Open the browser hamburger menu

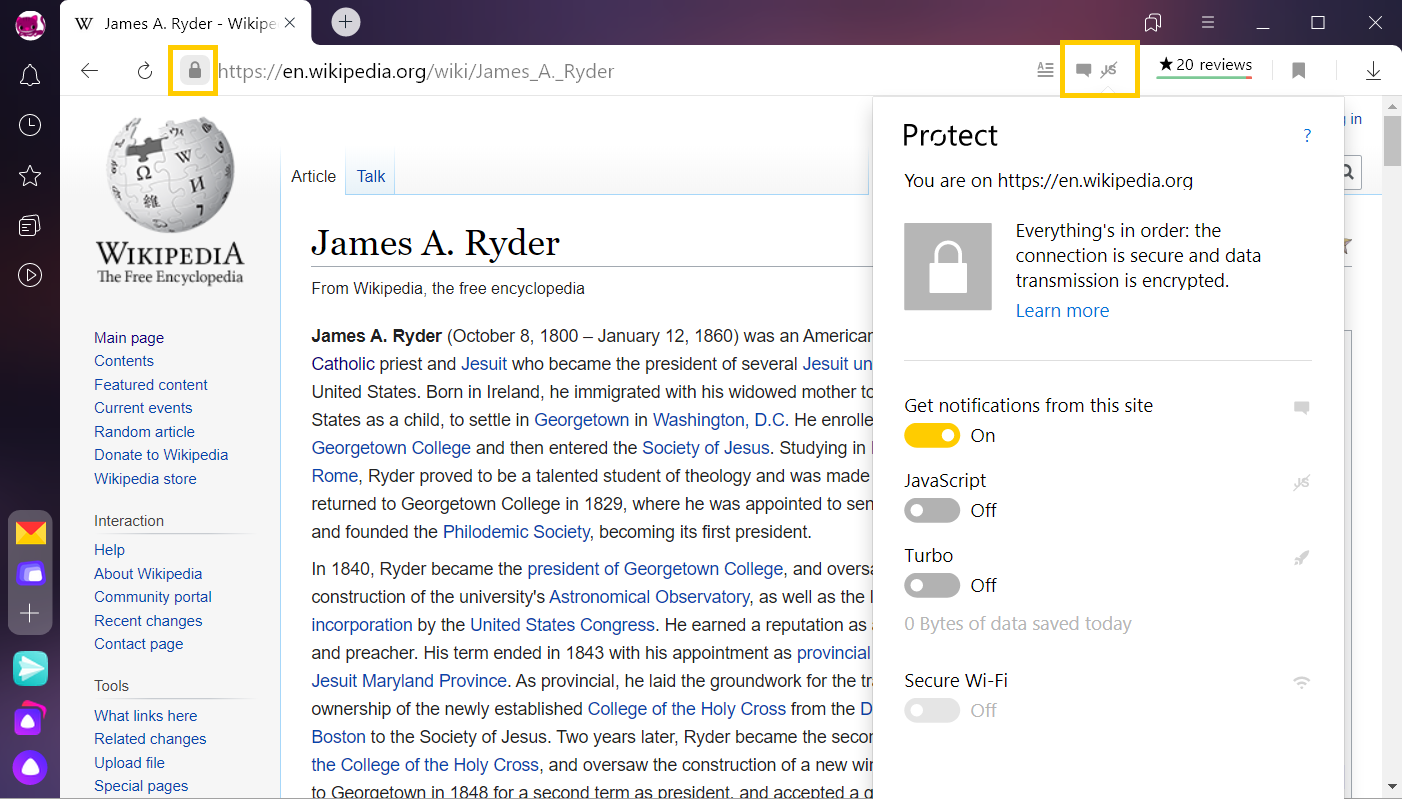point(1208,22)
